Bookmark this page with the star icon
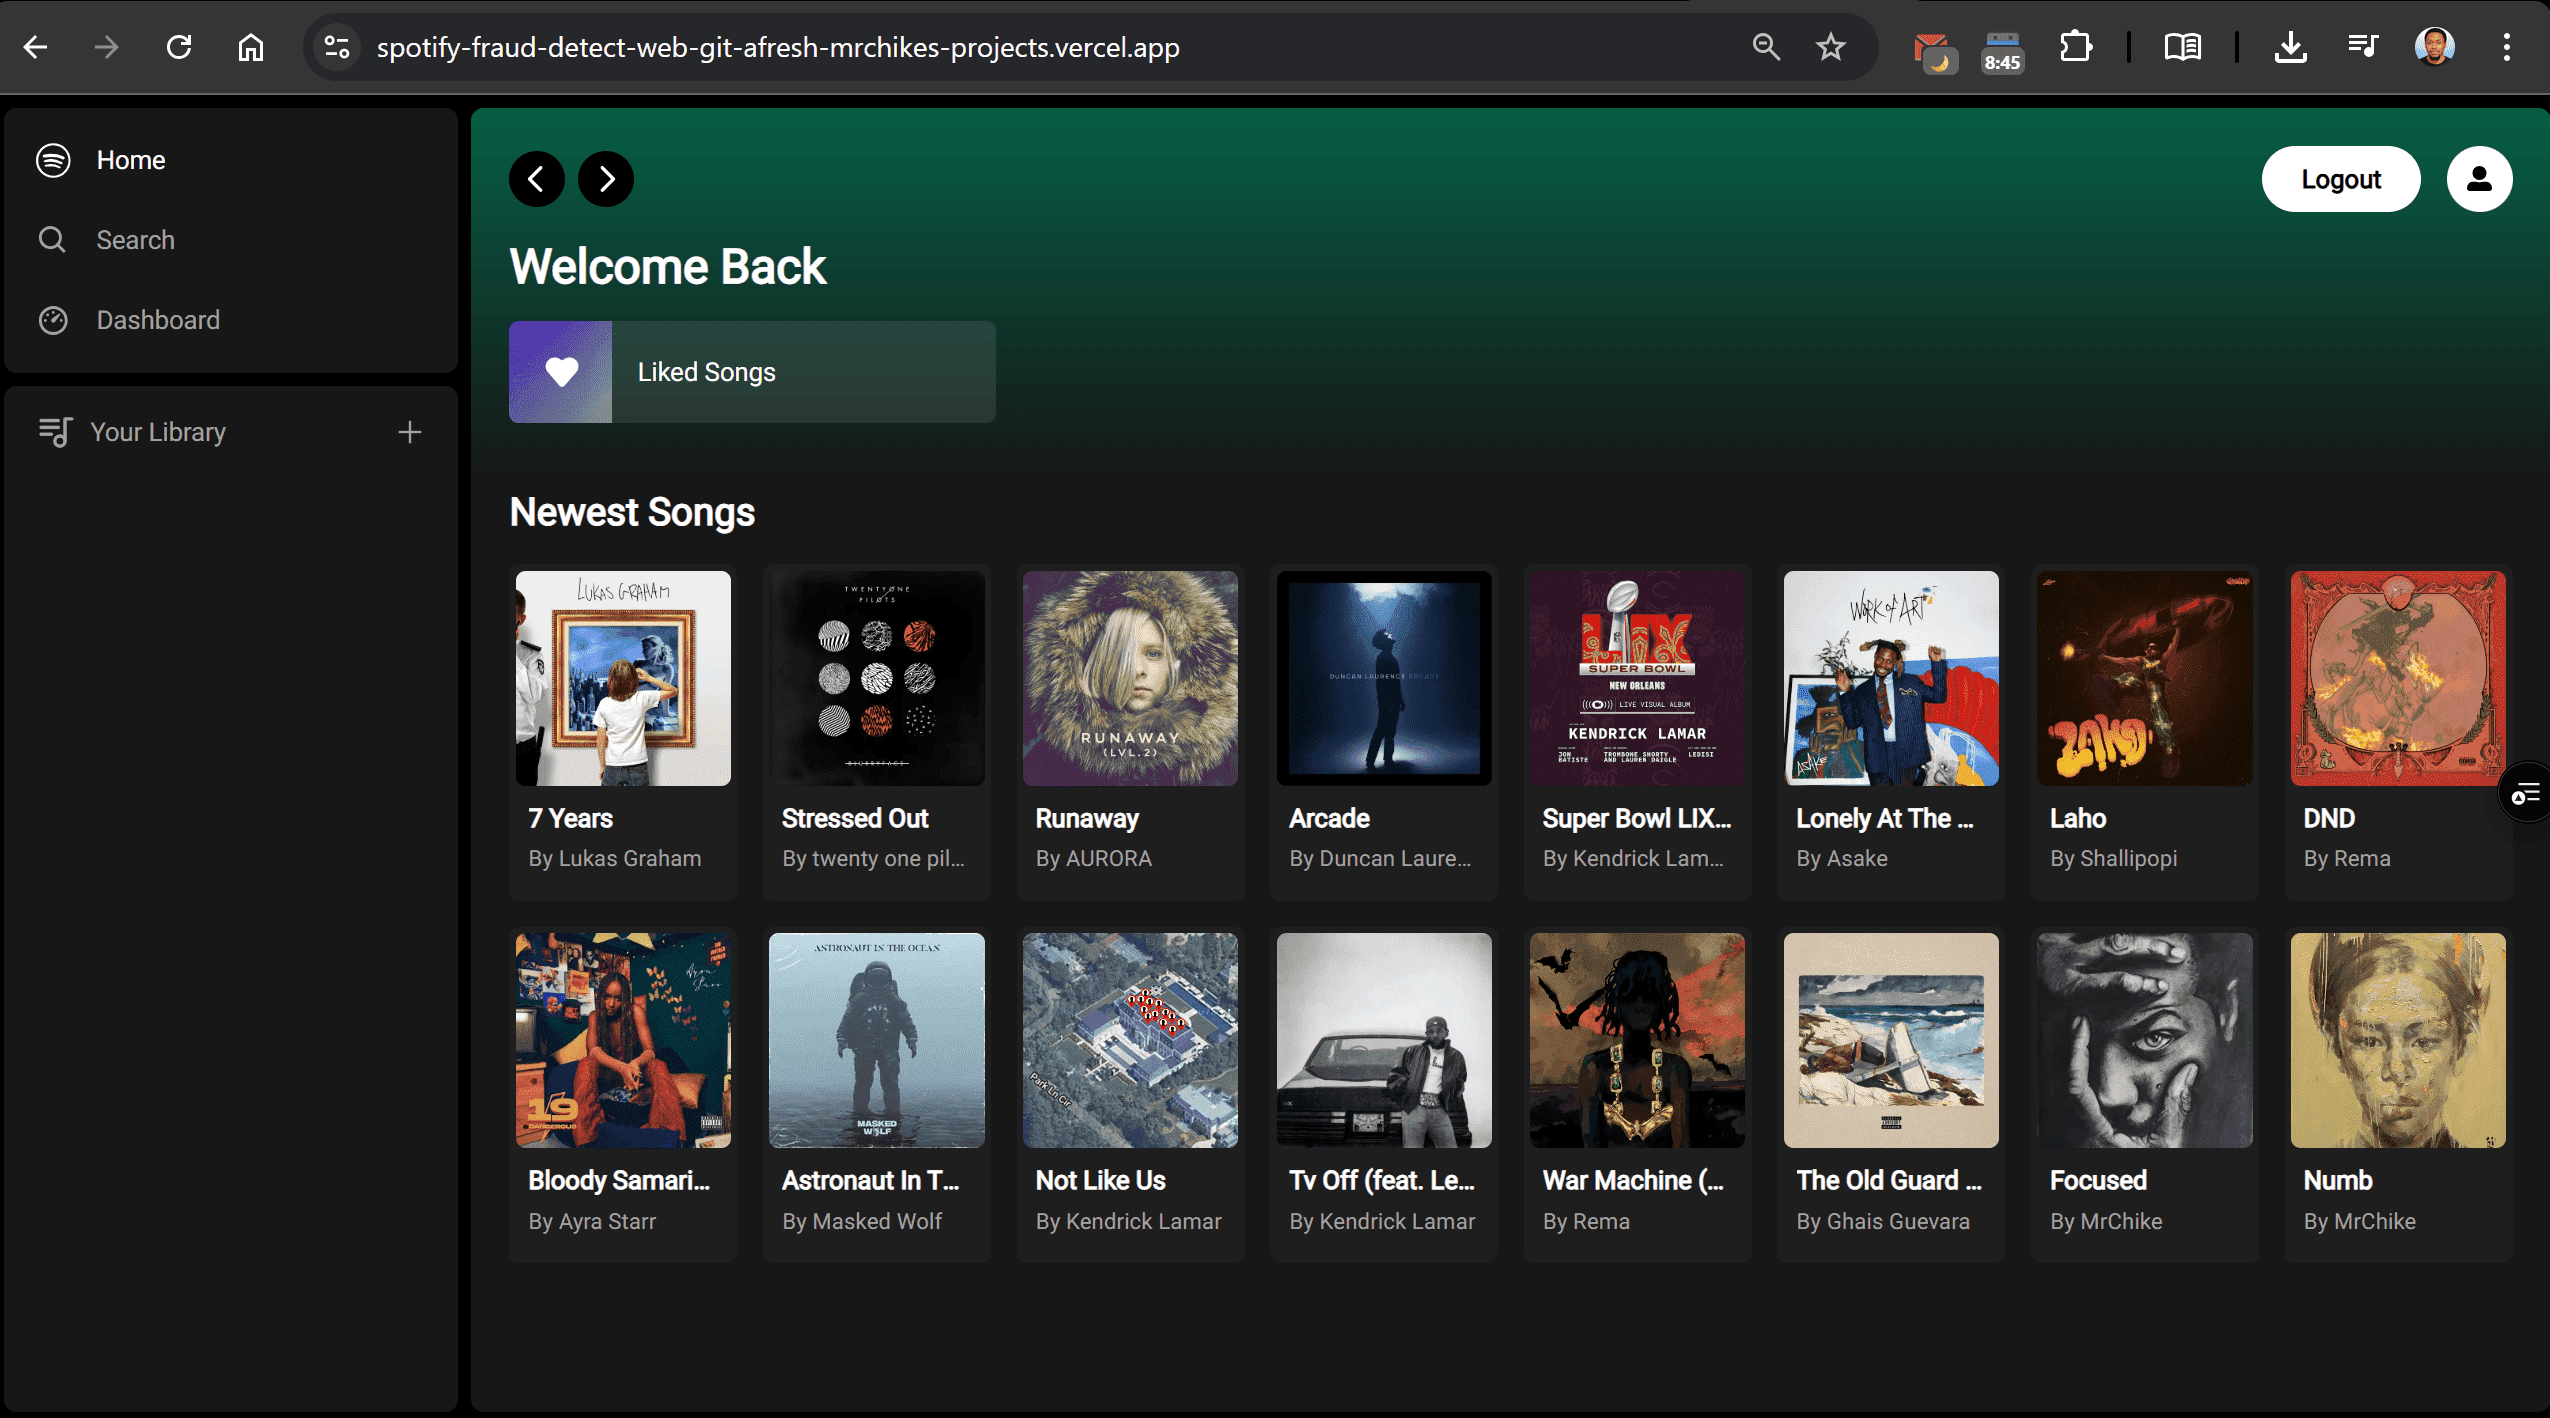The height and width of the screenshot is (1418, 2550). click(1831, 47)
